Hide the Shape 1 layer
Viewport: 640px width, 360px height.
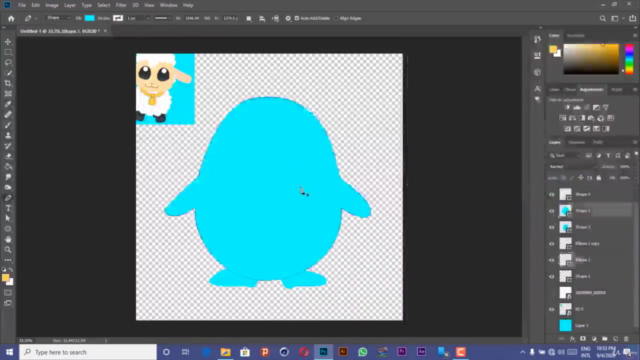click(x=551, y=276)
